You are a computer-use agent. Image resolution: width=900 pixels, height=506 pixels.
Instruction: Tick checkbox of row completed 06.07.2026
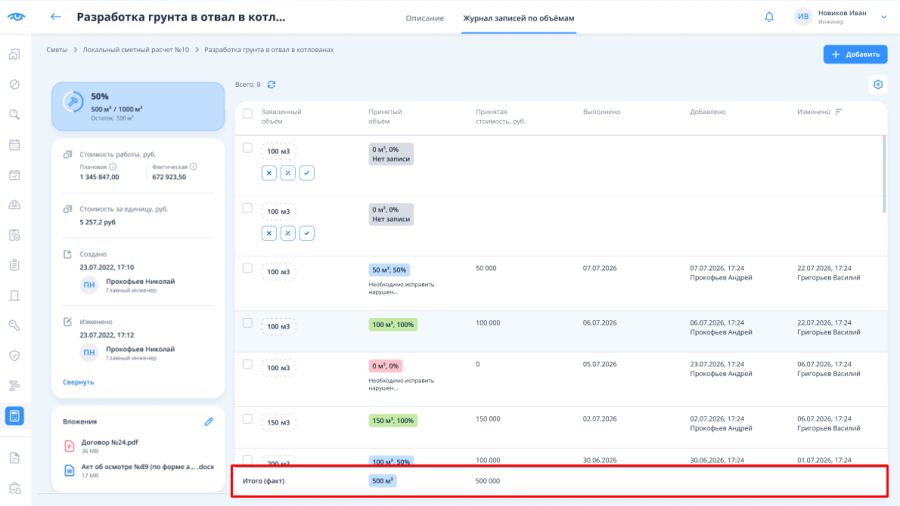(247, 323)
